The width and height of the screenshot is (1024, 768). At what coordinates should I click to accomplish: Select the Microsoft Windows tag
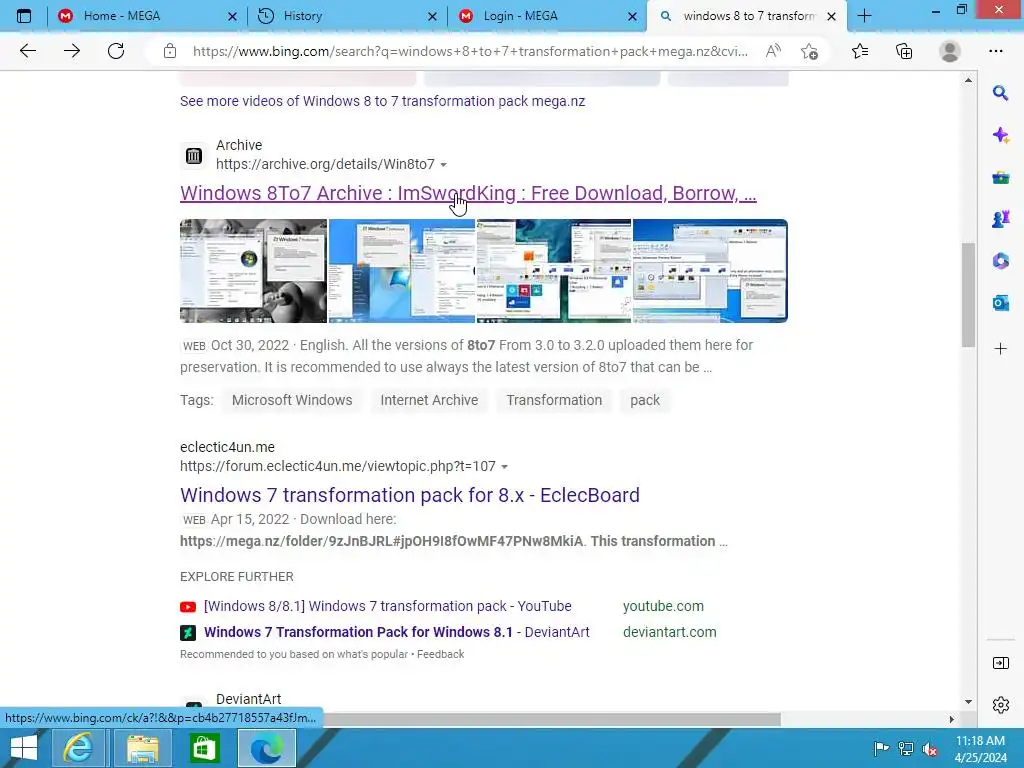pyautogui.click(x=292, y=400)
